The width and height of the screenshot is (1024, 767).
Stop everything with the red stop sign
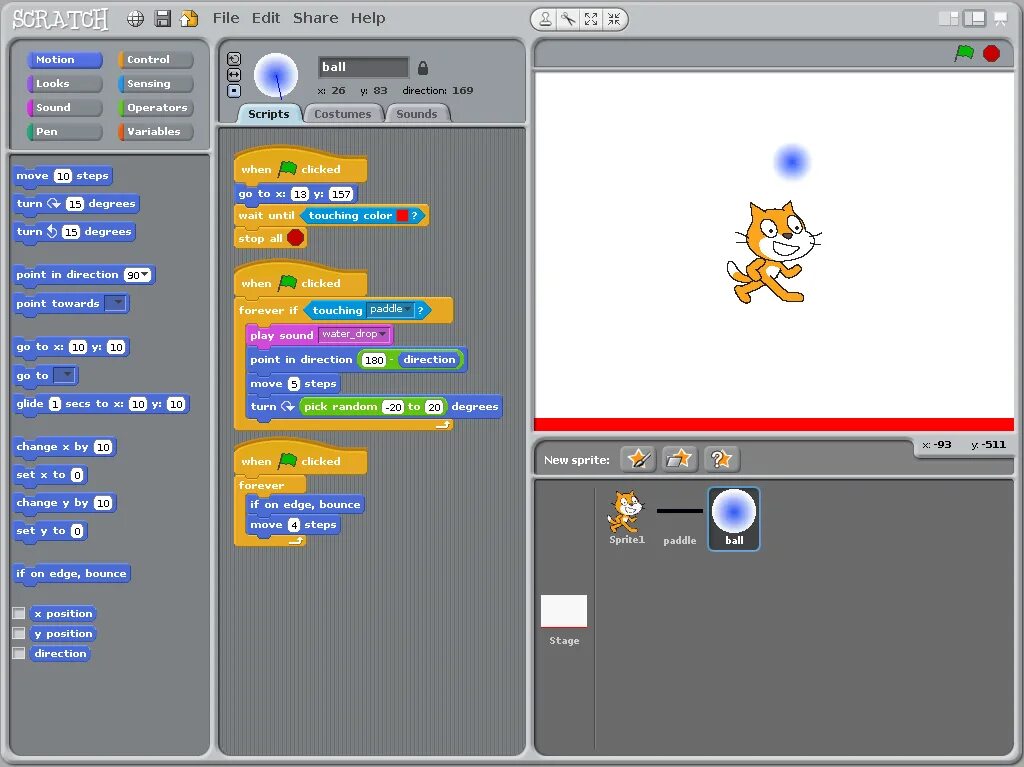(991, 53)
